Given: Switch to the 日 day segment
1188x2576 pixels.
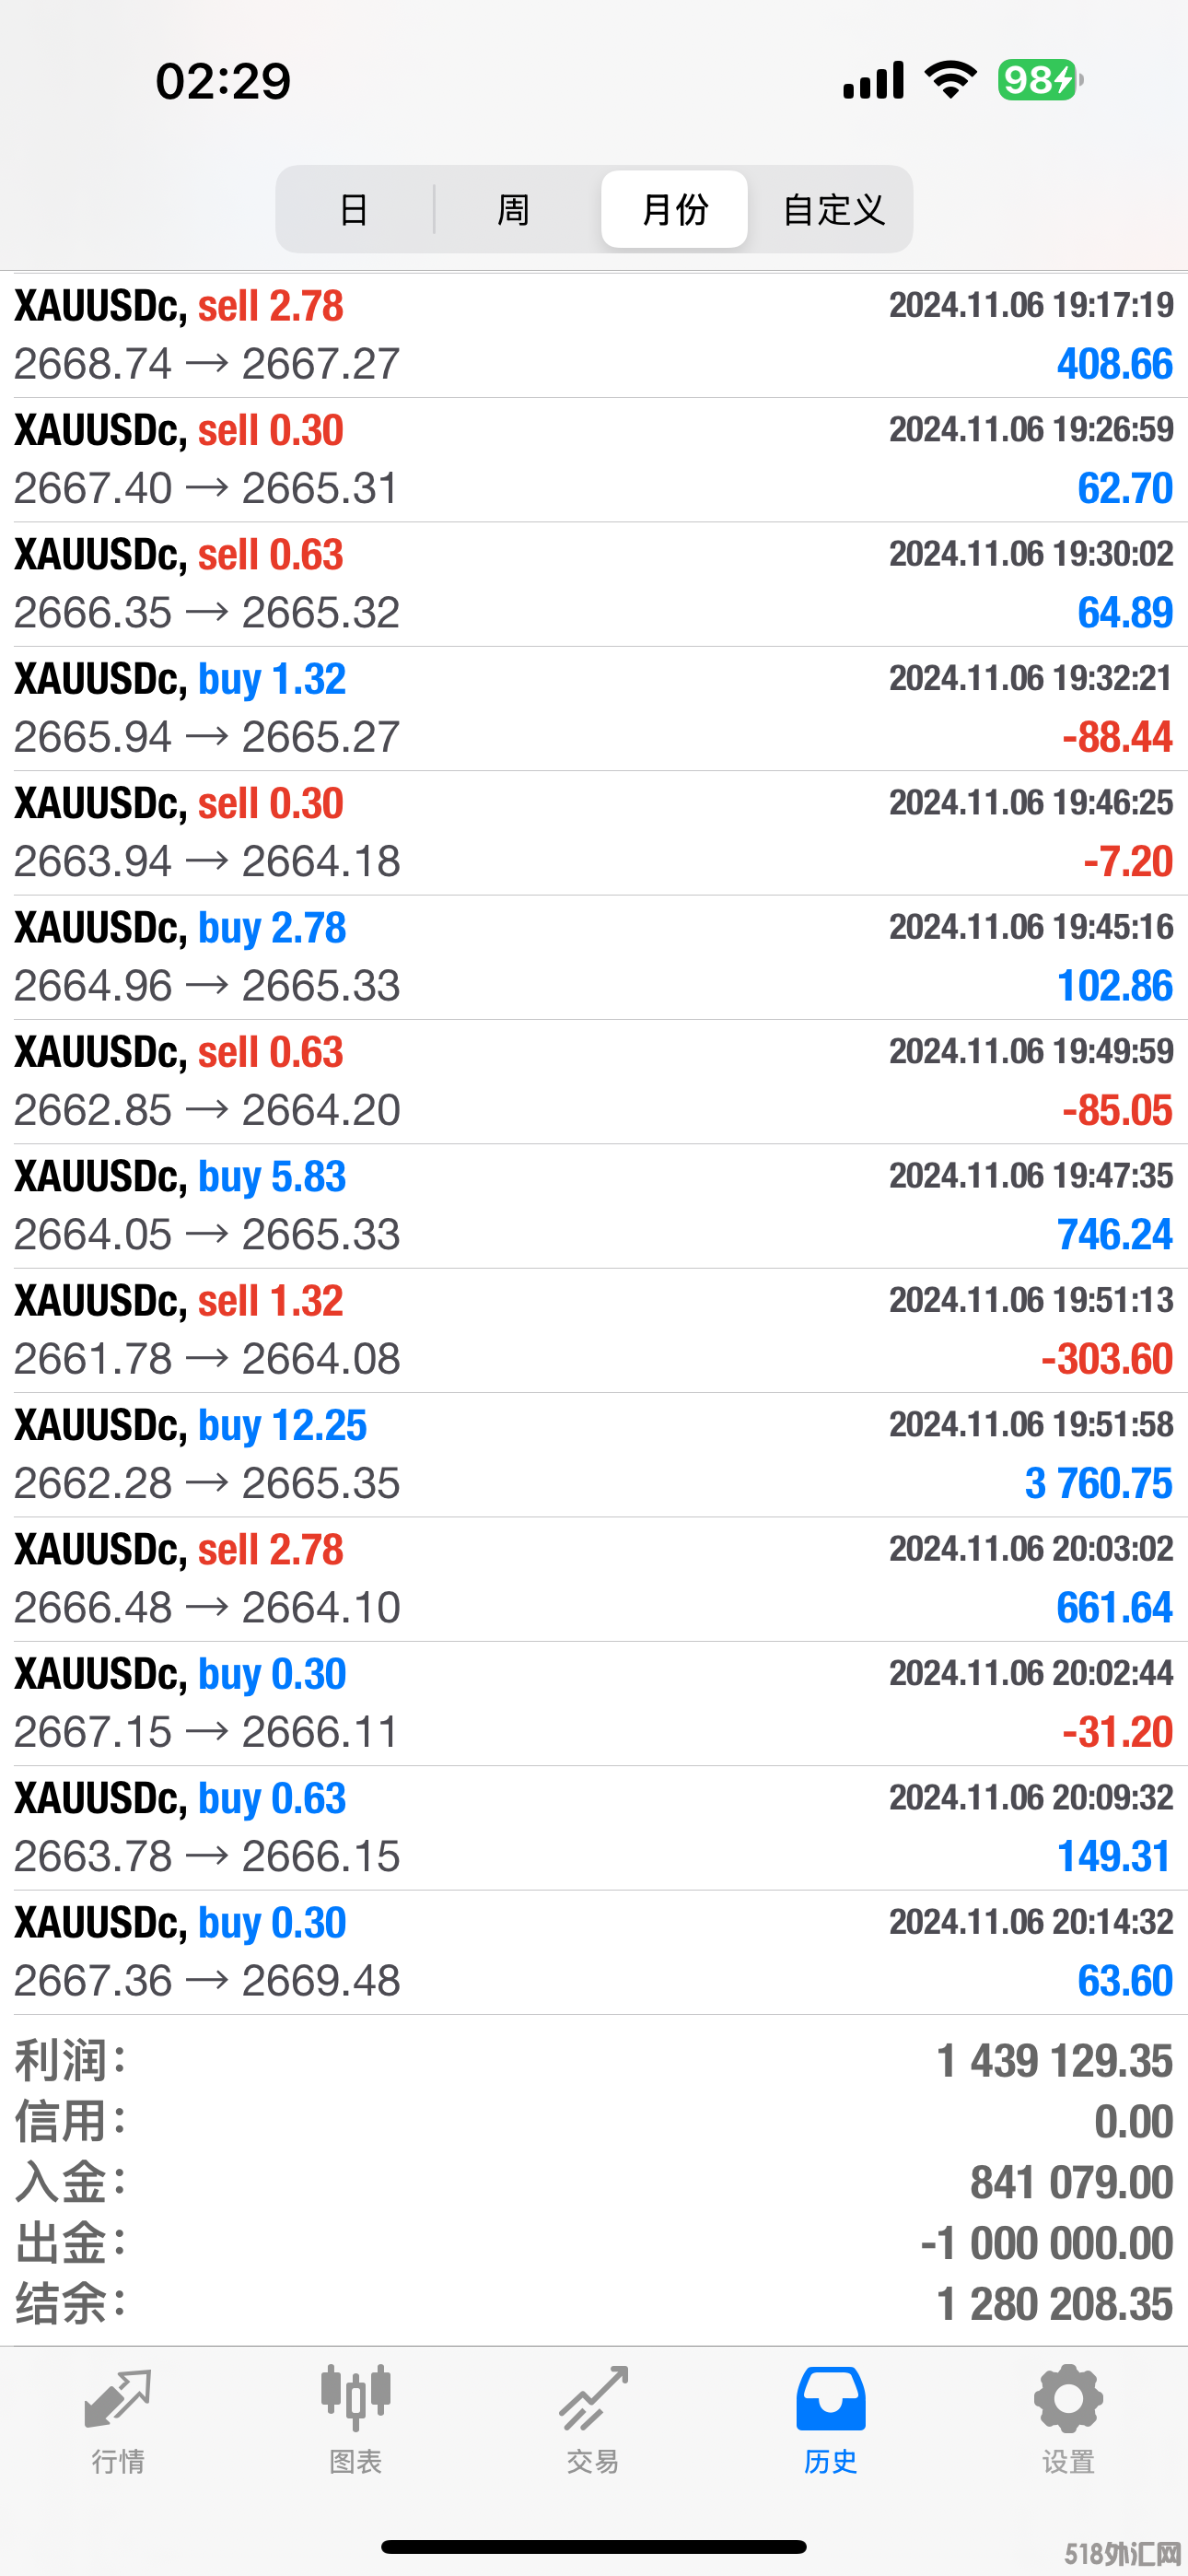Looking at the screenshot, I should 354,210.
